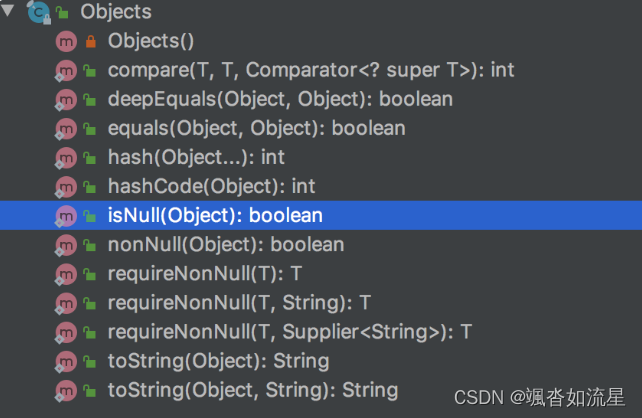Click the method icon of isNull row
Screen dimensions: 642x418
click(66, 216)
